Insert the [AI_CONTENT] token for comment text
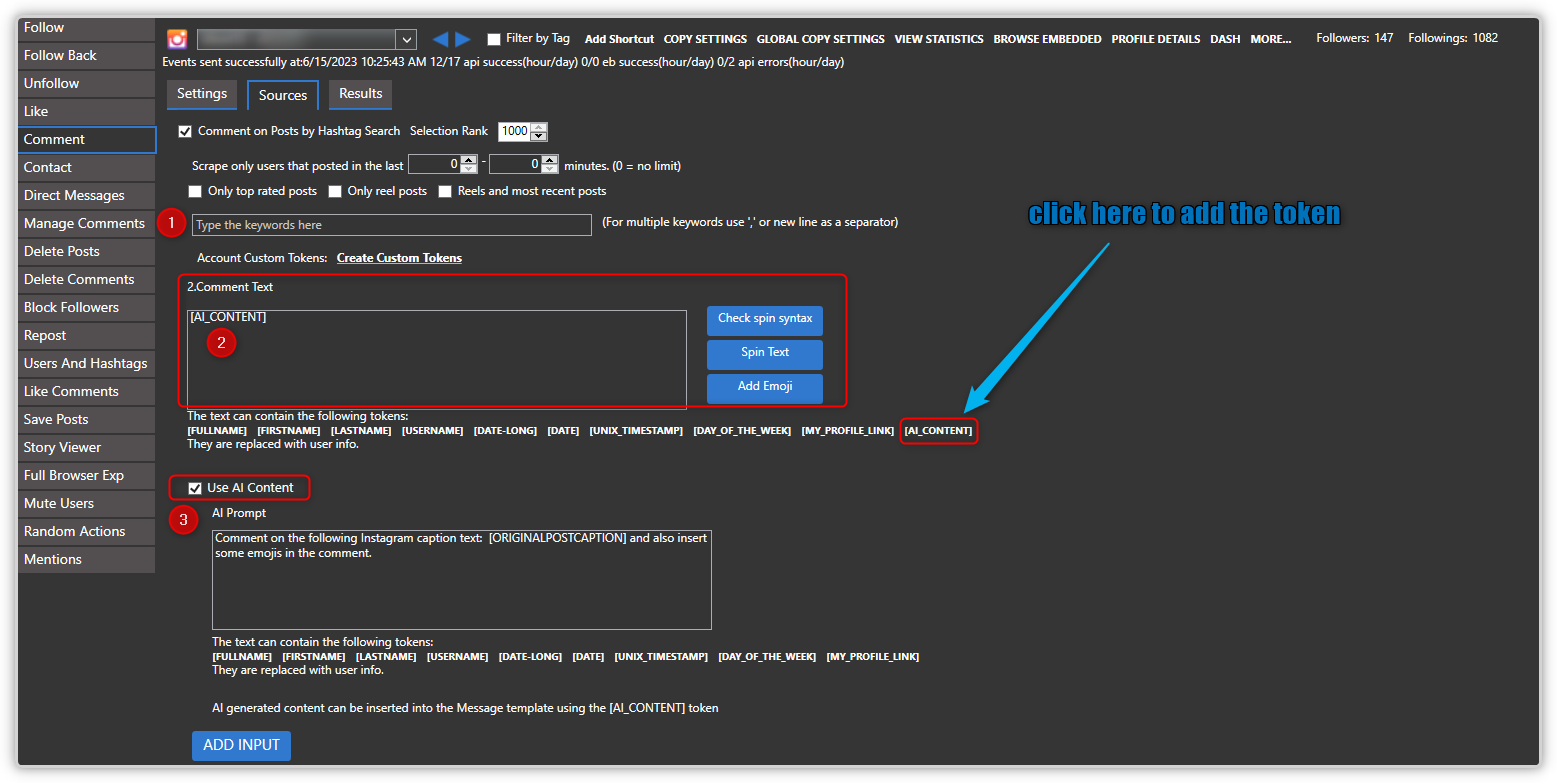 [x=938, y=431]
